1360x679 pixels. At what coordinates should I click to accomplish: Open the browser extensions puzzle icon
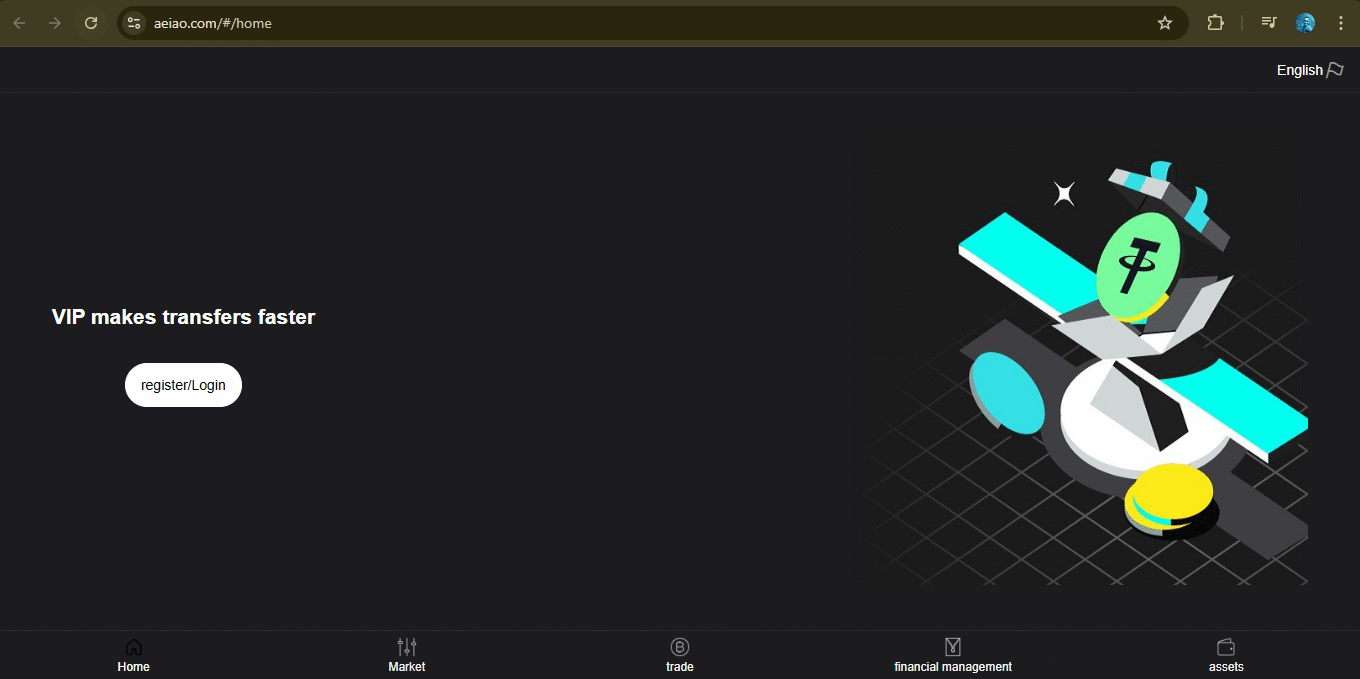[1216, 23]
